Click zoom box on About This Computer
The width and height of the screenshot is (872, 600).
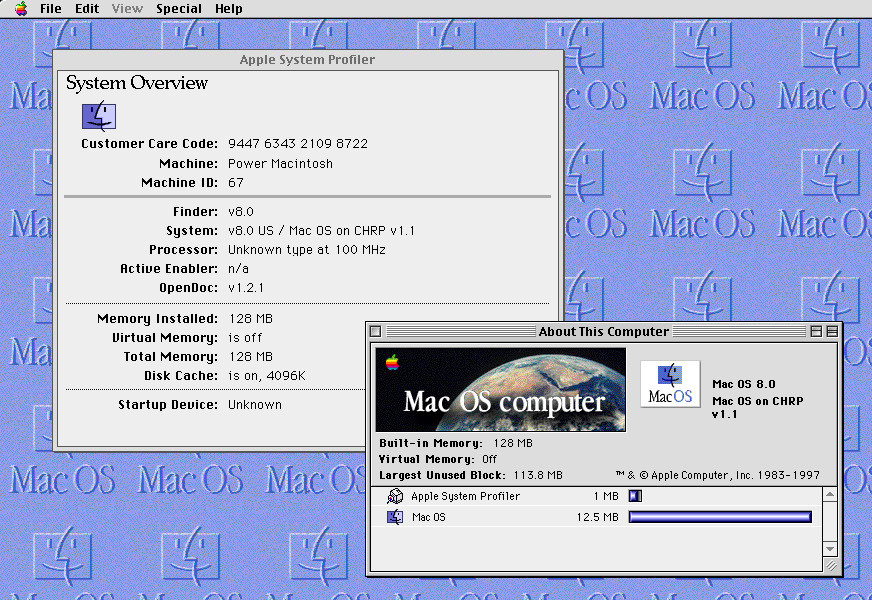[816, 332]
